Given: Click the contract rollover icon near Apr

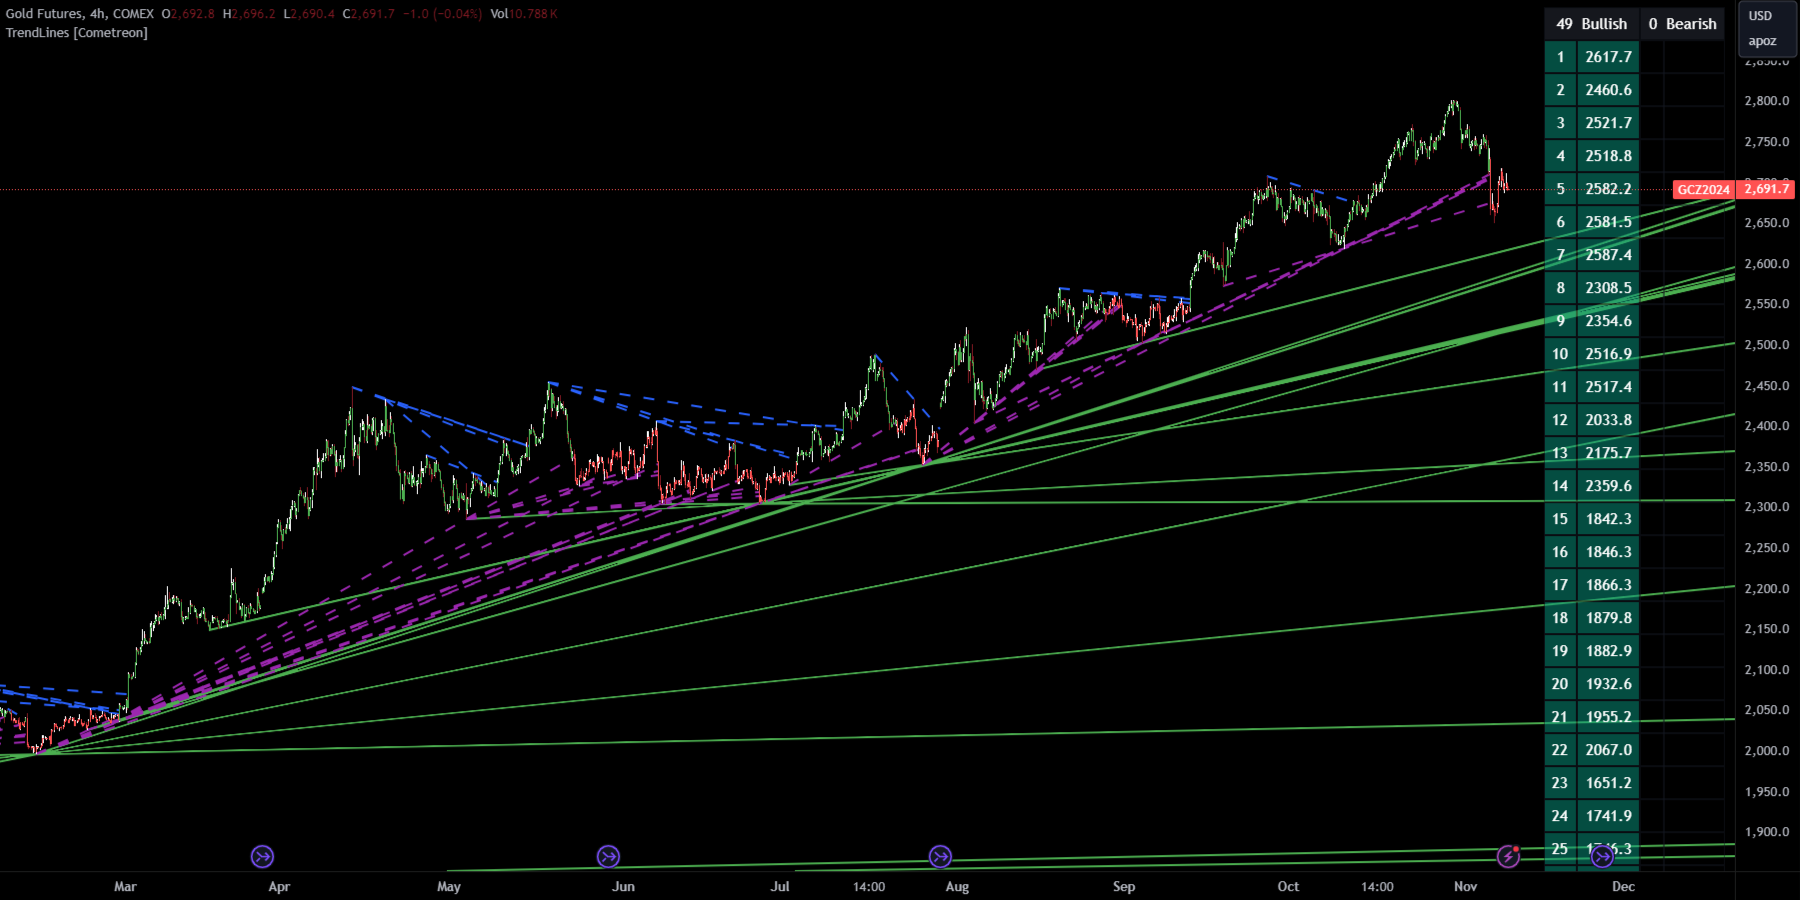Looking at the screenshot, I should (x=262, y=857).
